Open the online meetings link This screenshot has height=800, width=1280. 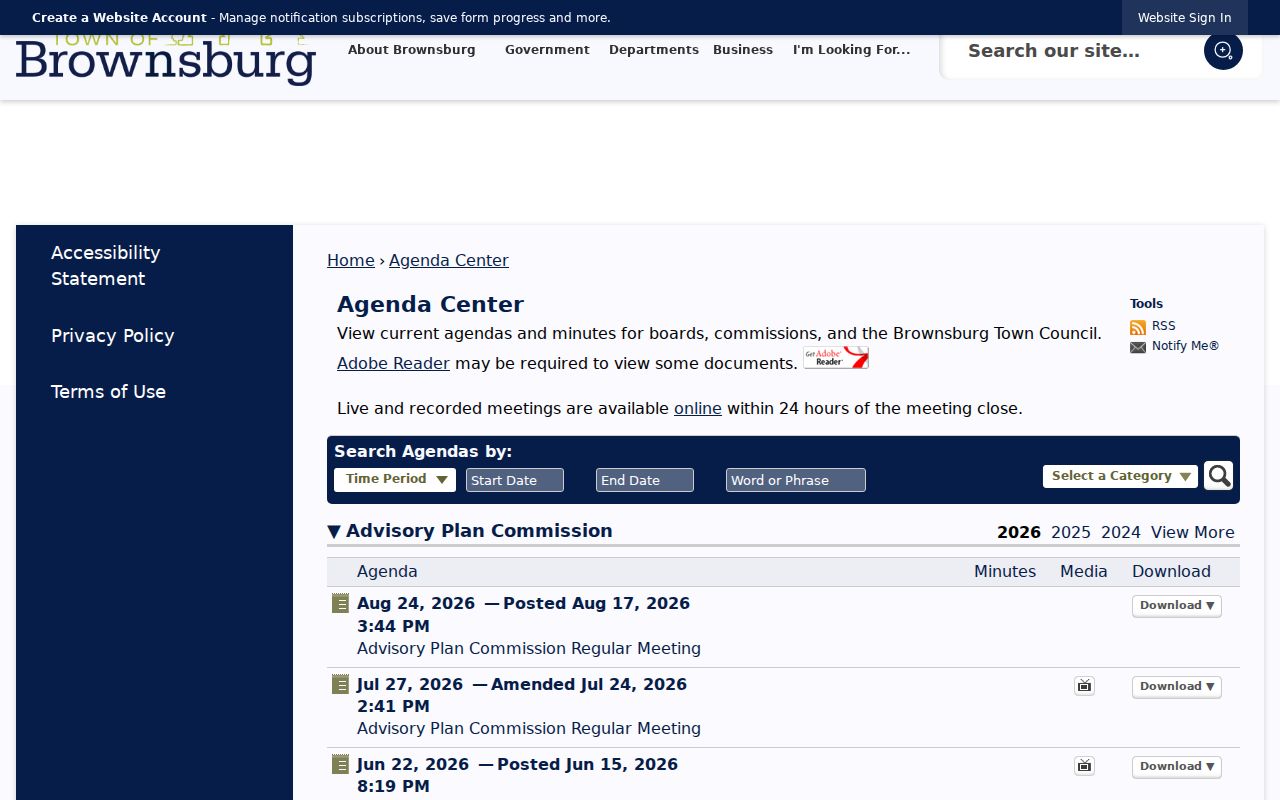point(698,408)
